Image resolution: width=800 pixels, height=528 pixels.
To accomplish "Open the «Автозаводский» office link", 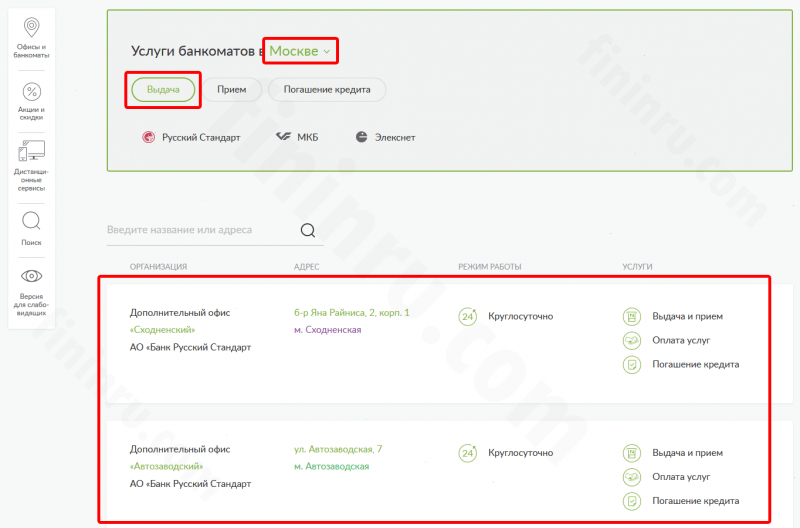I will [x=166, y=466].
